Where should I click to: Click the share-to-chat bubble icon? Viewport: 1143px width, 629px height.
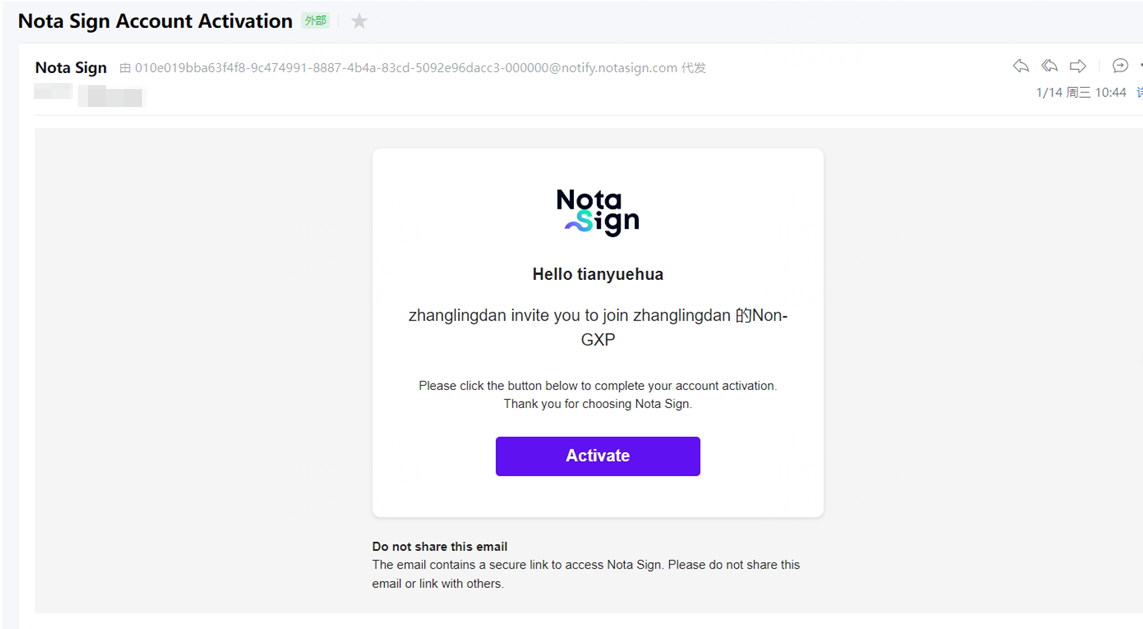1120,66
